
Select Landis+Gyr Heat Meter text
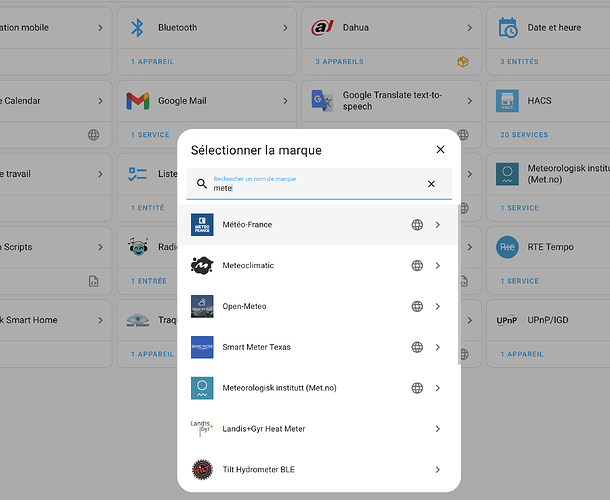point(264,429)
